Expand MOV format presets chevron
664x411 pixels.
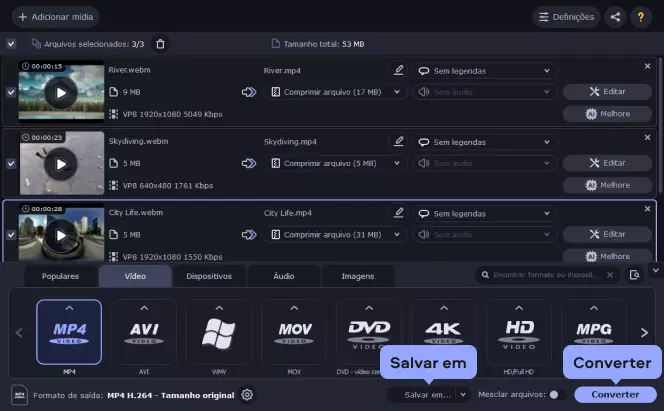(294, 308)
